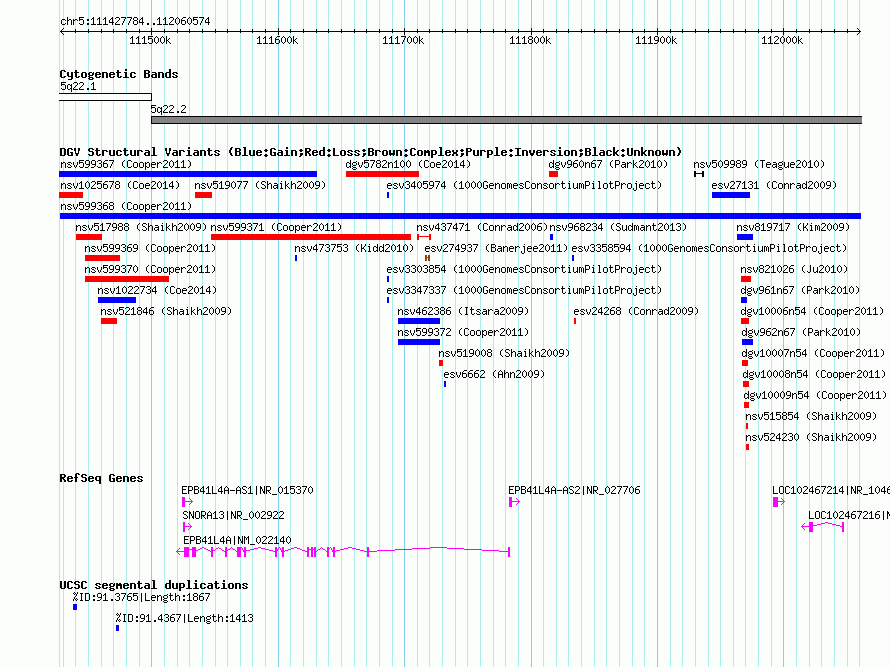Select dgv10006n54 (Cooper2011) variant label
Viewport: 890px width, 667px height.
pos(812,312)
